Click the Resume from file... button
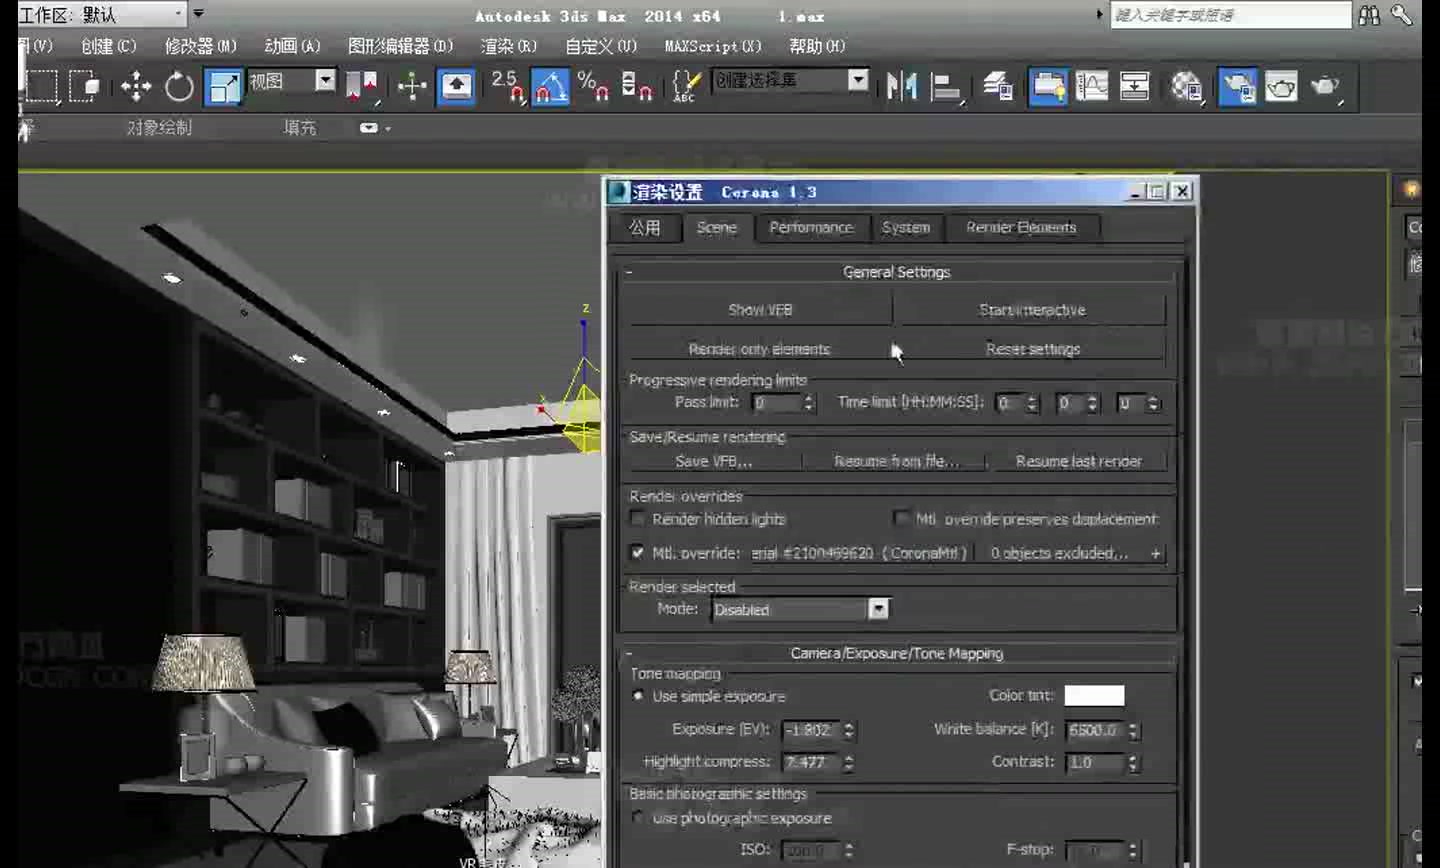Screen dimensions: 1440x868 coord(896,461)
